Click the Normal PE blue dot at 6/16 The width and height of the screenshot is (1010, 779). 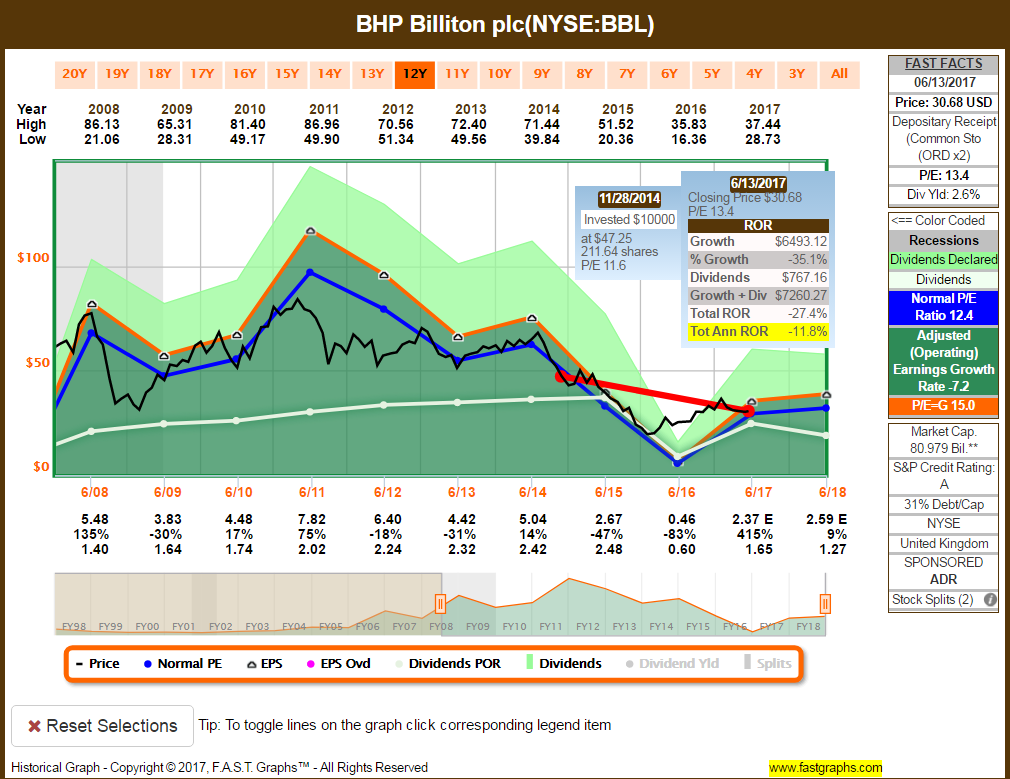(x=678, y=463)
